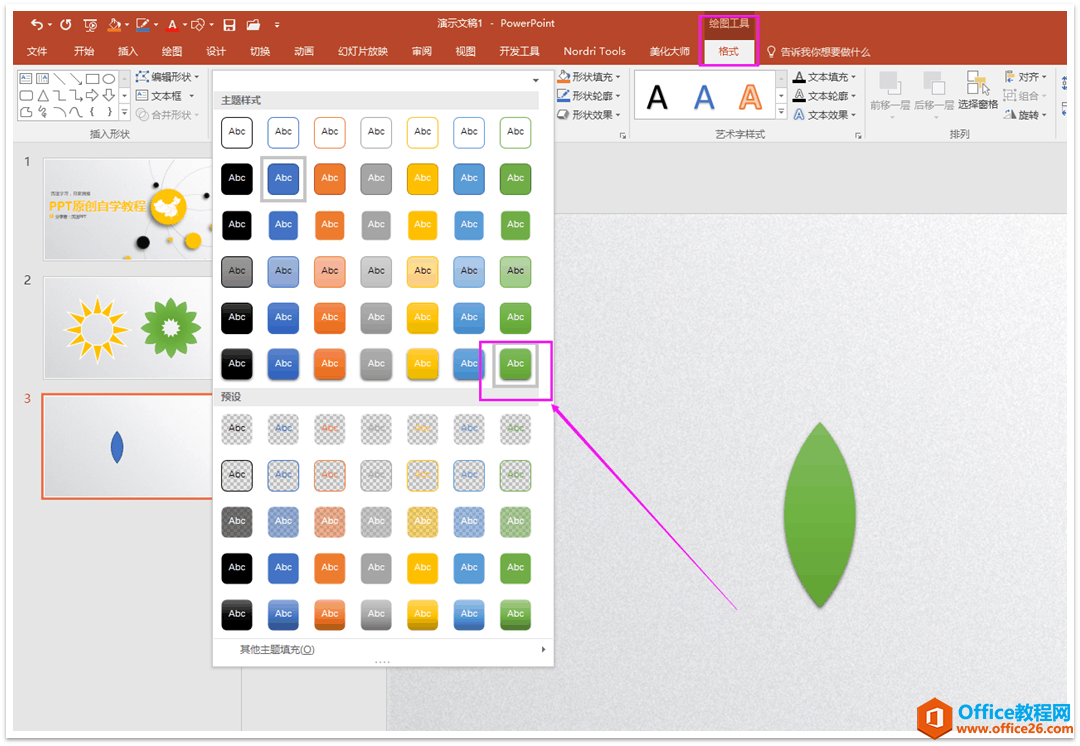The width and height of the screenshot is (1080, 746).
Task: Choose the white black-outline theme style in top row
Action: pos(237,132)
